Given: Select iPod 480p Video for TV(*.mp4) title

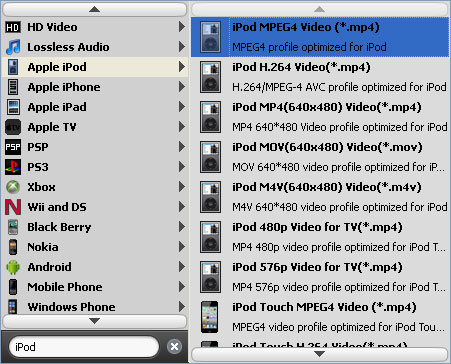Looking at the screenshot, I should click(317, 227).
